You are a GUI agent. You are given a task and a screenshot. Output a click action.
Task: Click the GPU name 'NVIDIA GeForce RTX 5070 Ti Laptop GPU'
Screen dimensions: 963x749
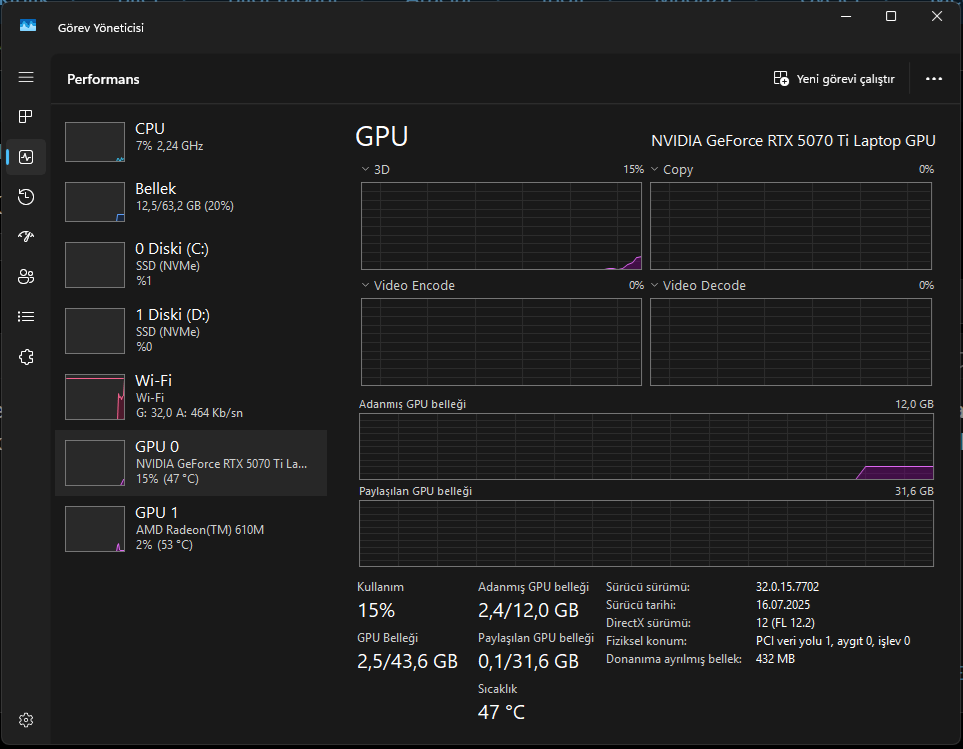coord(793,141)
